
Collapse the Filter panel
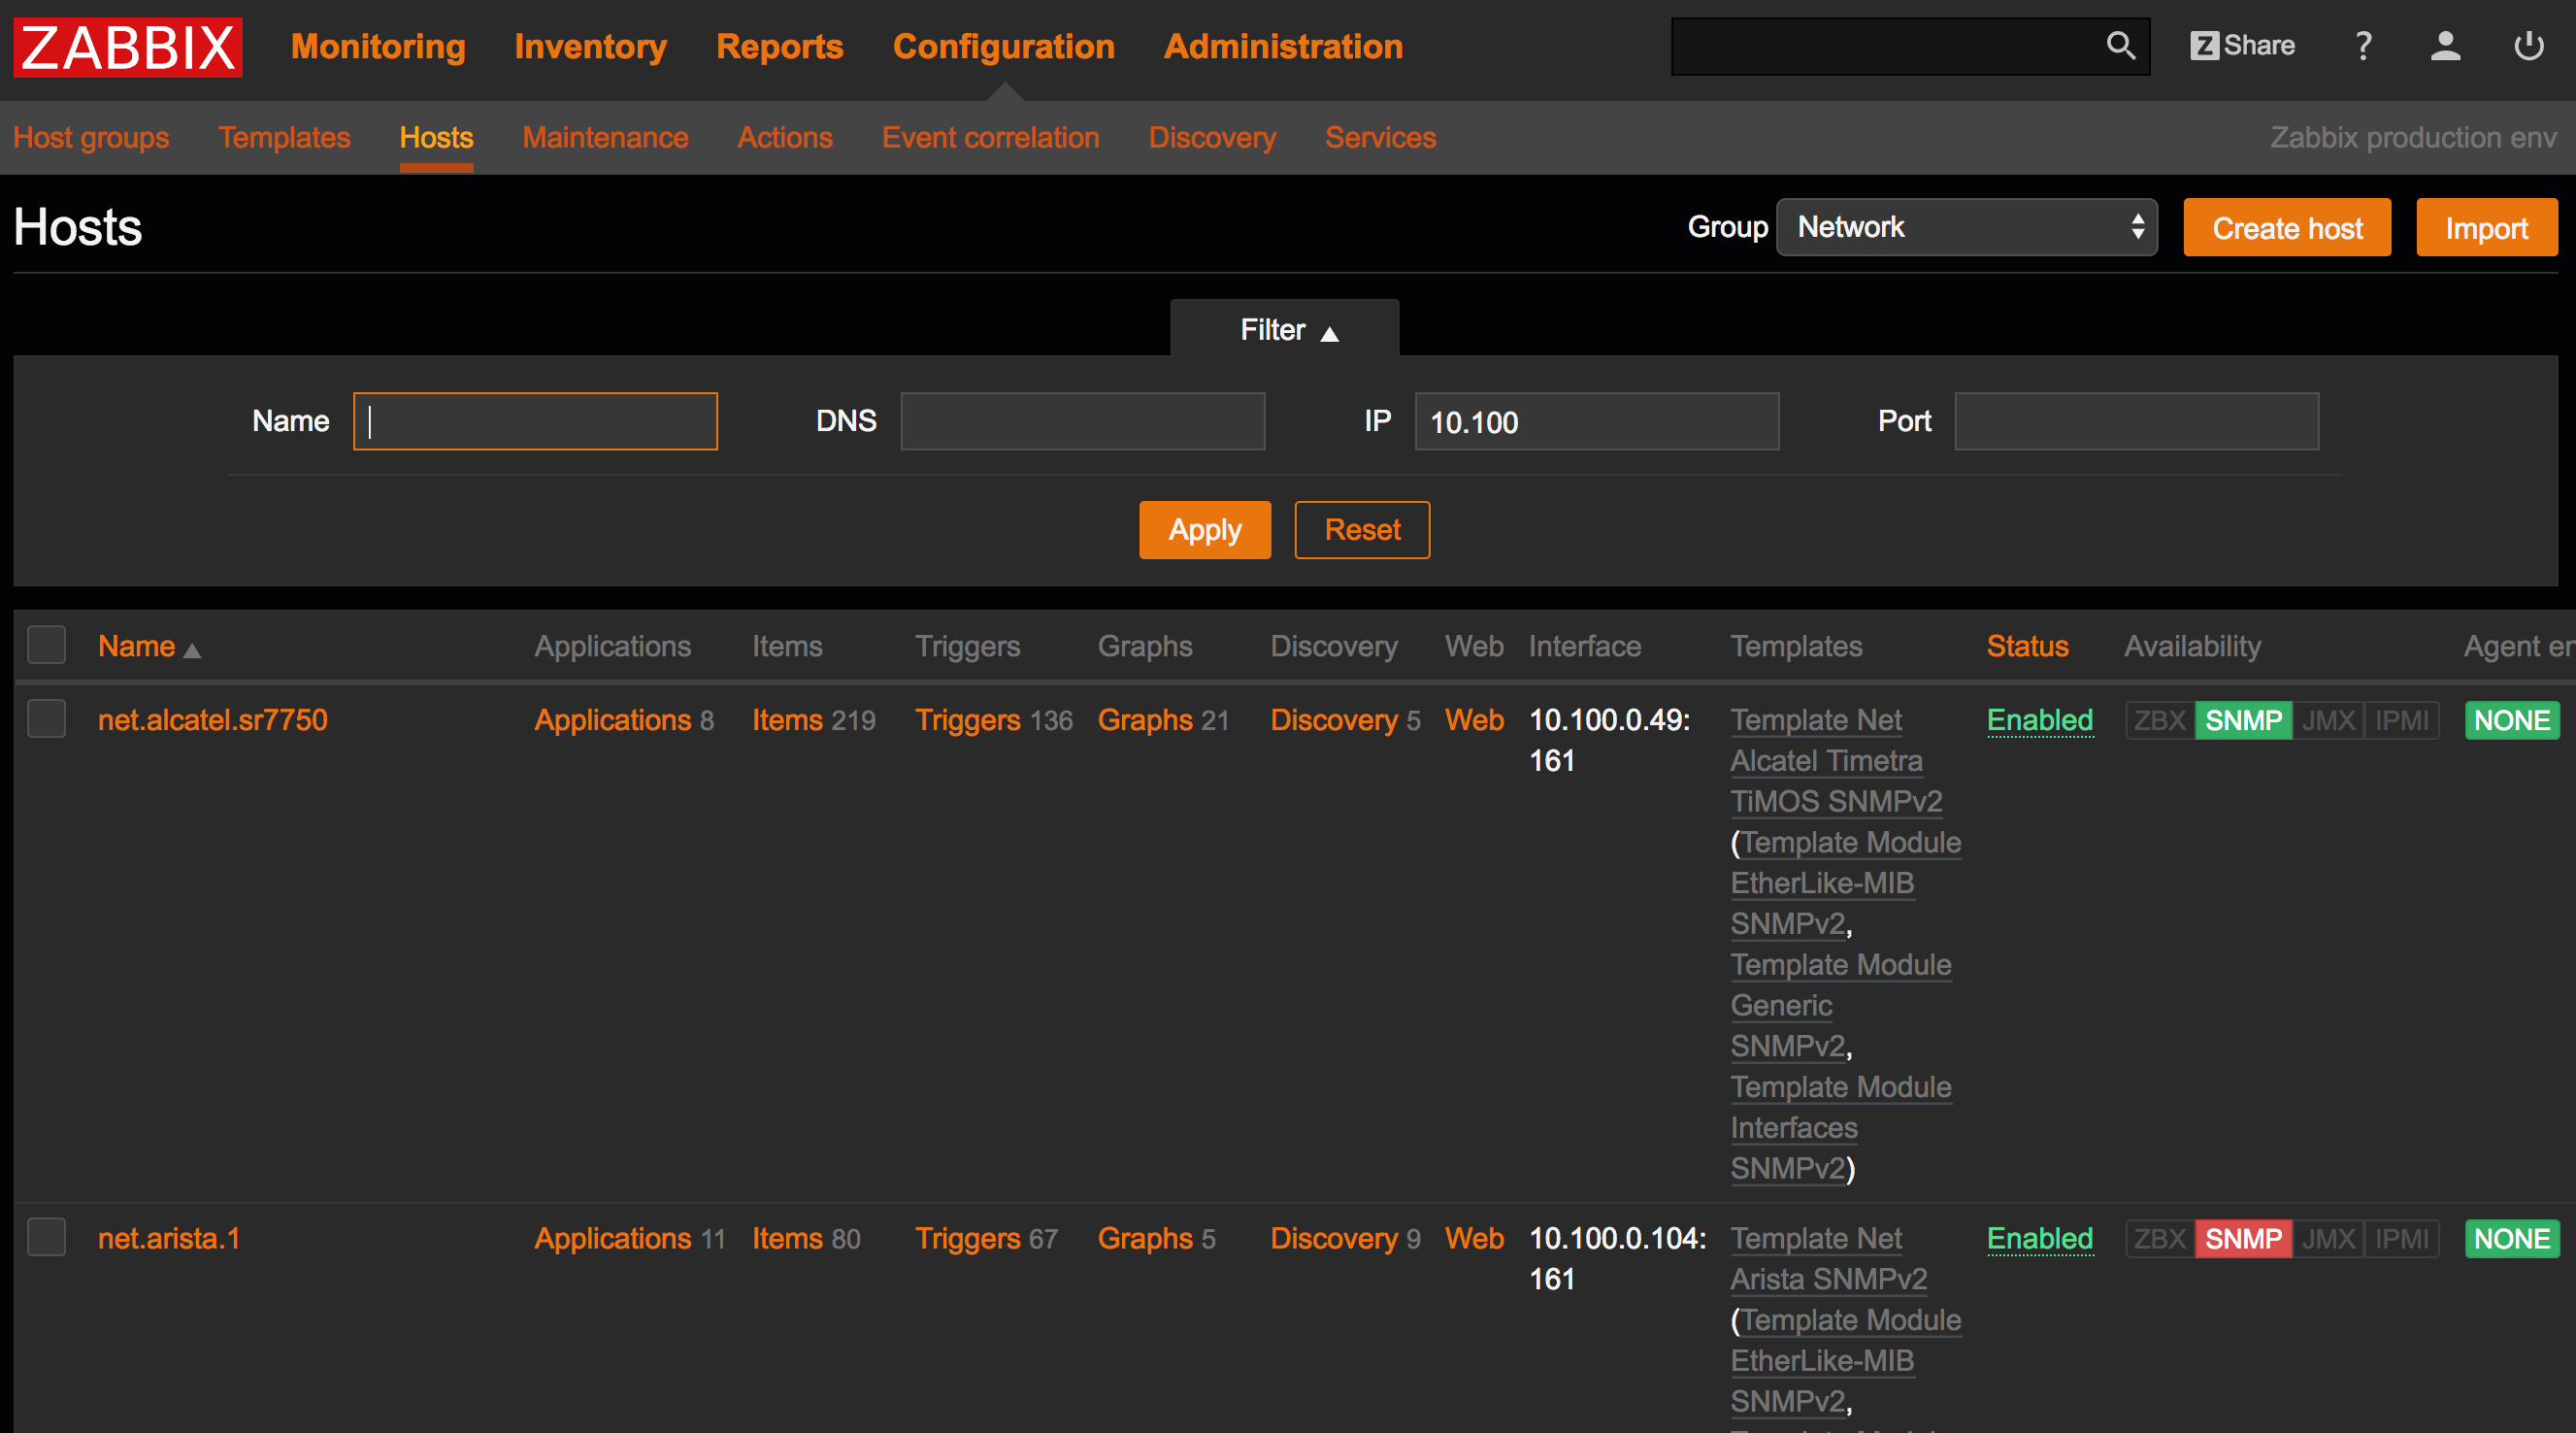(1286, 330)
